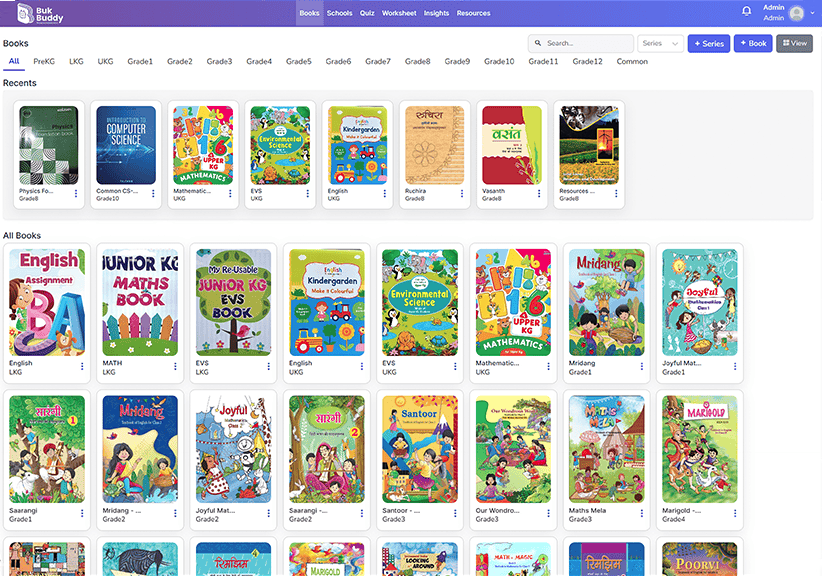Open options menu for Physics Fo... in Recents
This screenshot has width=822, height=576.
[76, 194]
